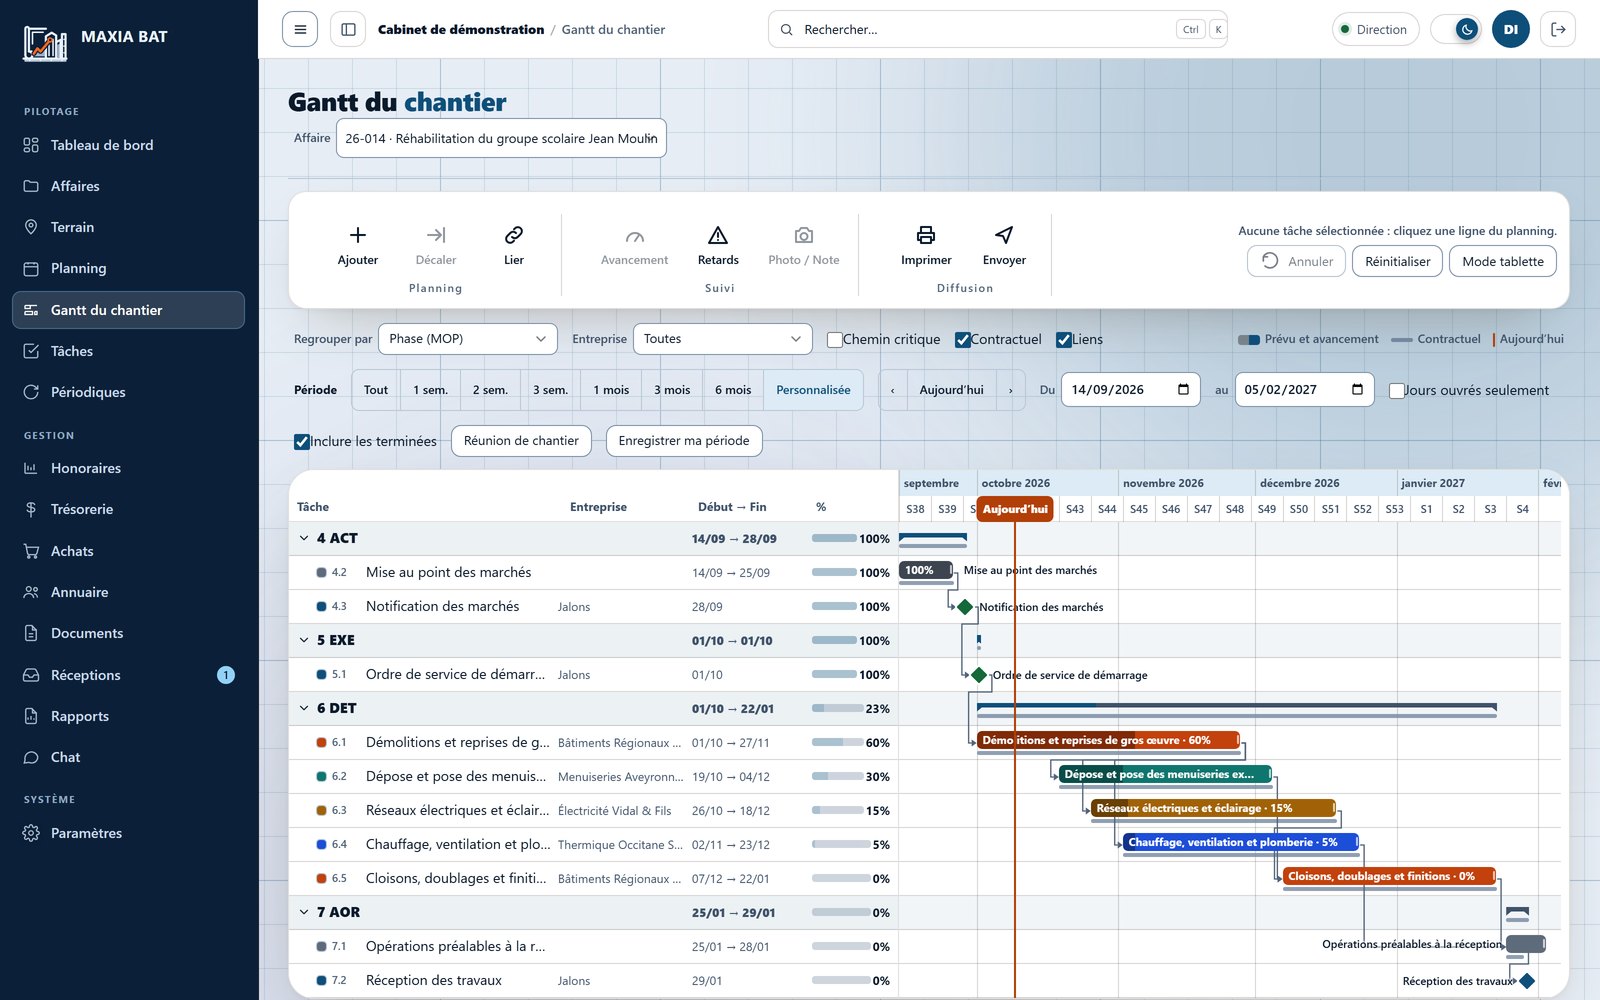Collapse the 6 DET group
This screenshot has height=1000, width=1600.
(304, 708)
